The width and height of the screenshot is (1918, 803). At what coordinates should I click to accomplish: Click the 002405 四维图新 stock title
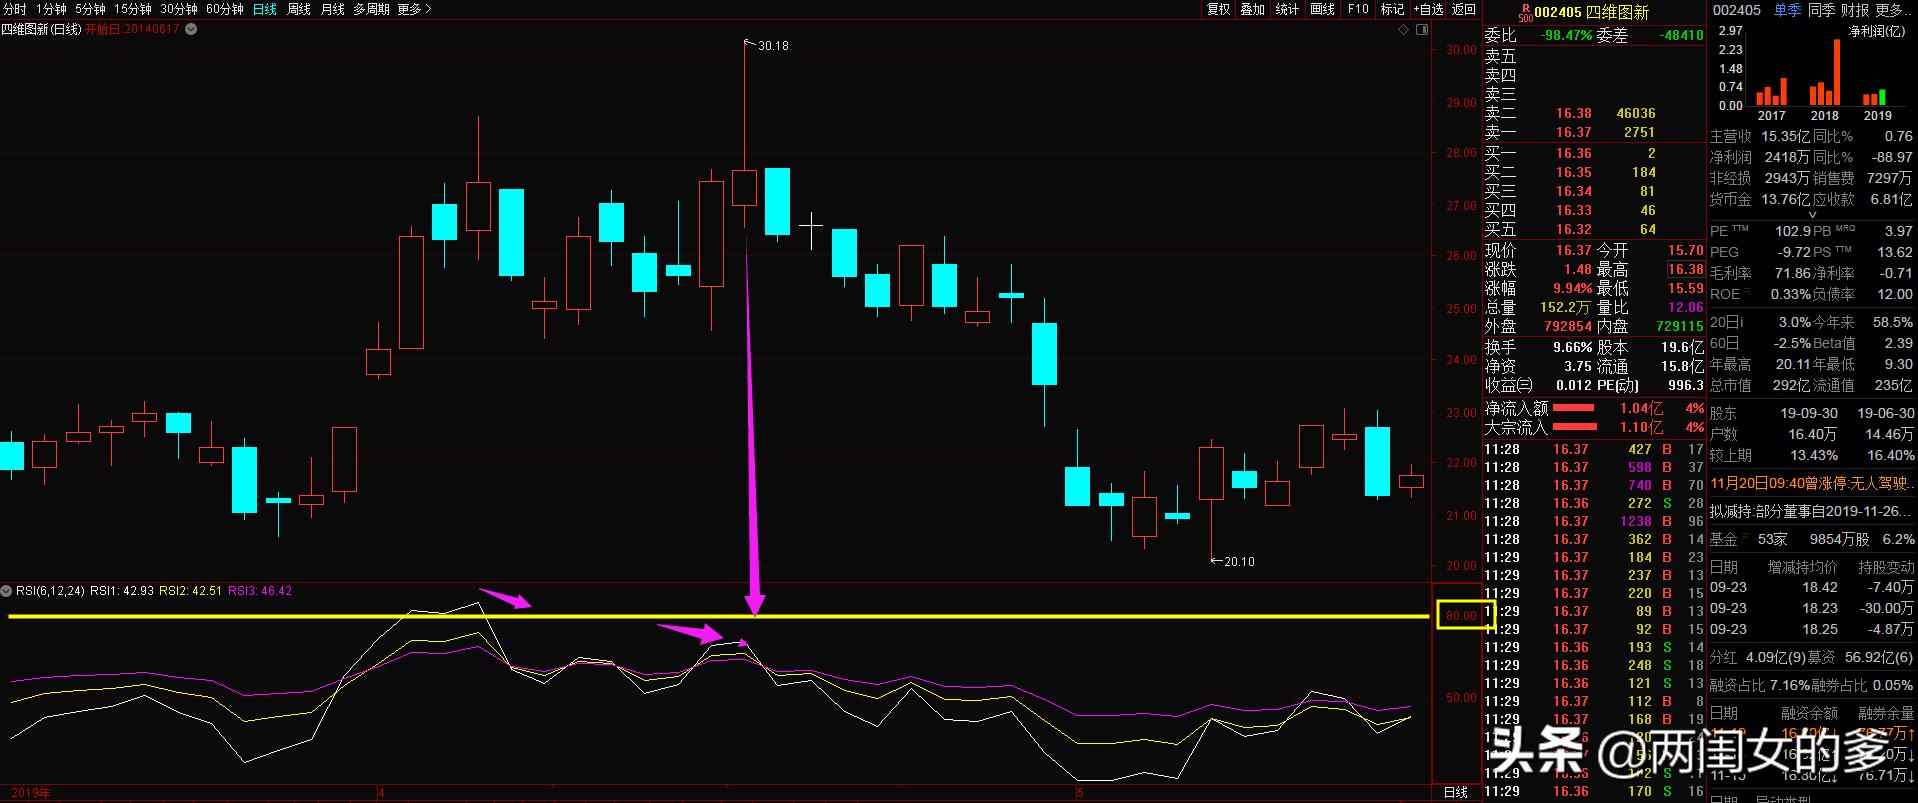coord(1592,13)
